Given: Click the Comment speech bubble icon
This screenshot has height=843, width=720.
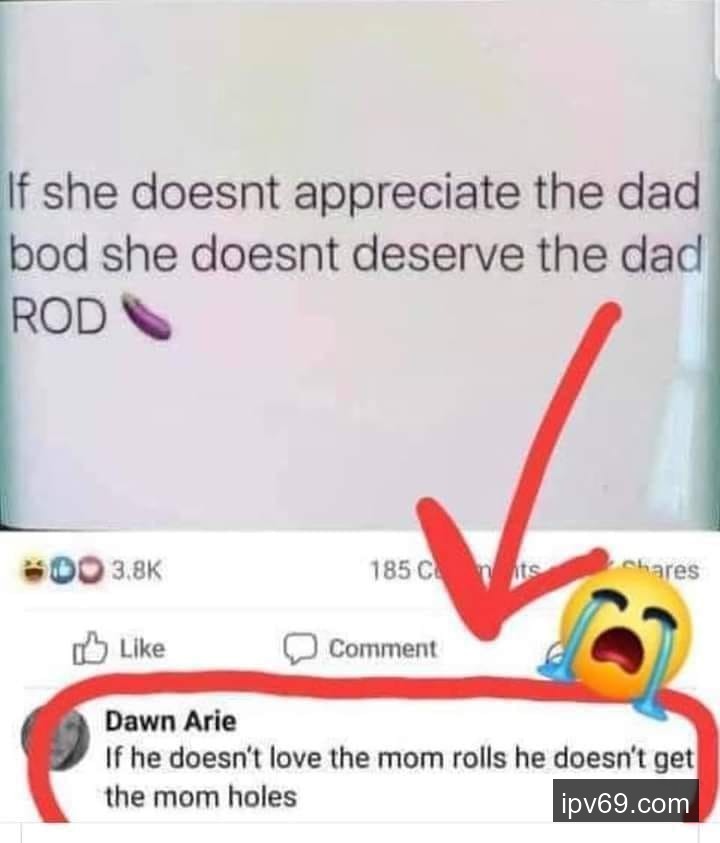Looking at the screenshot, I should pos(300,649).
